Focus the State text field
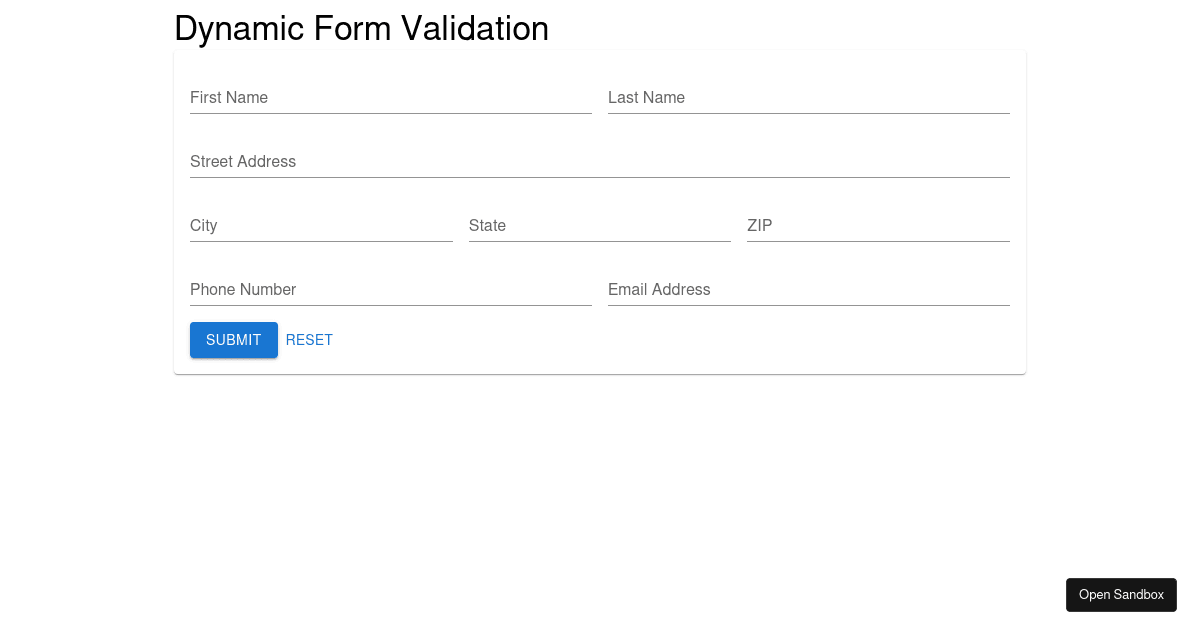 point(600,226)
